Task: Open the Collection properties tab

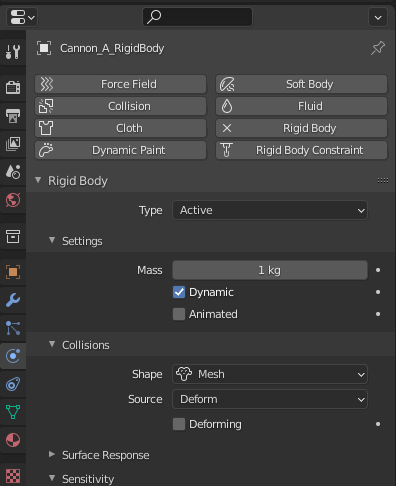Action: pos(13,236)
